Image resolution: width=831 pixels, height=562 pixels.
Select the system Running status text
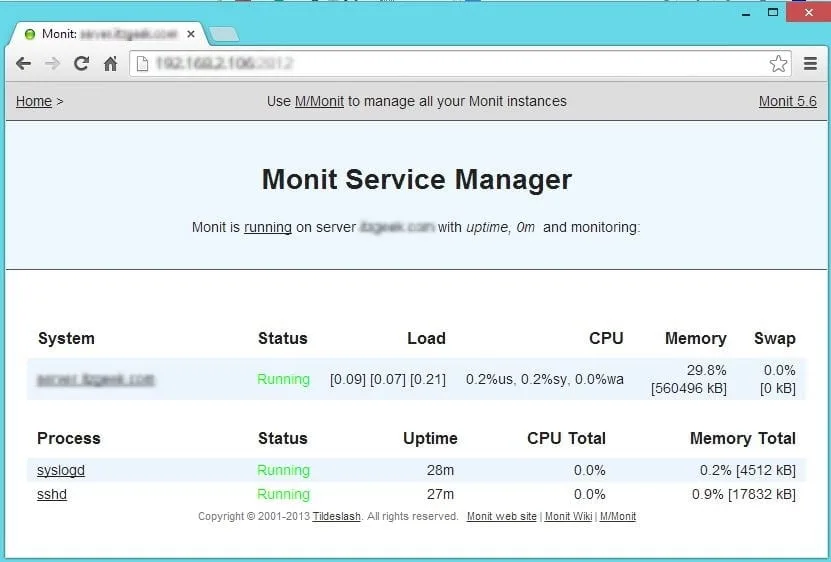click(284, 379)
